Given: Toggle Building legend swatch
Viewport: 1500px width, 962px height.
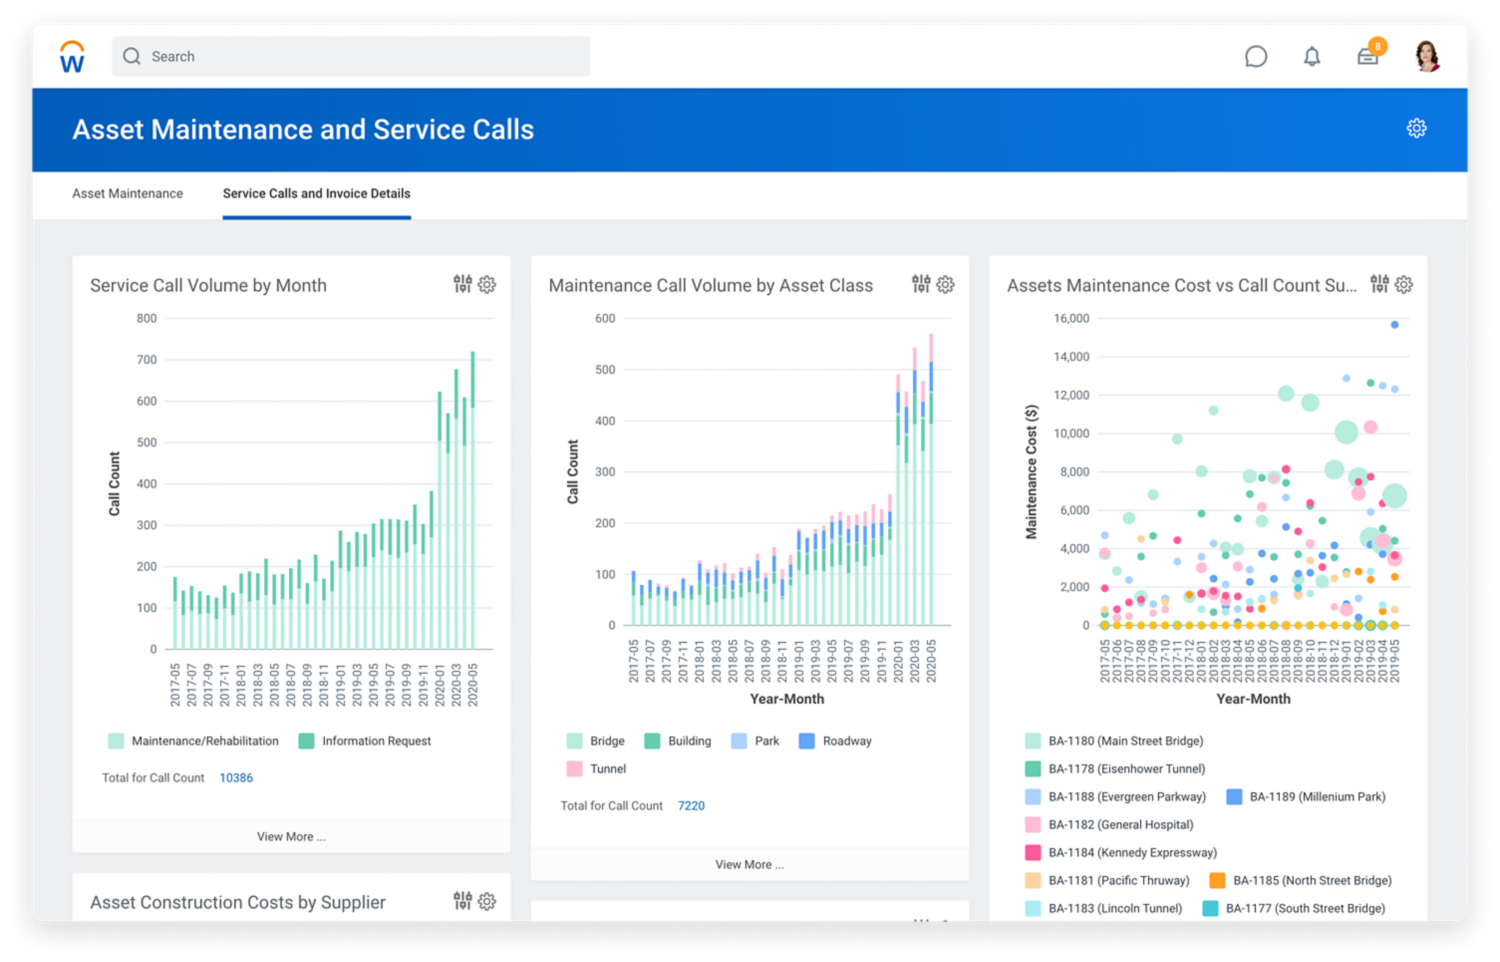Looking at the screenshot, I should point(652,741).
